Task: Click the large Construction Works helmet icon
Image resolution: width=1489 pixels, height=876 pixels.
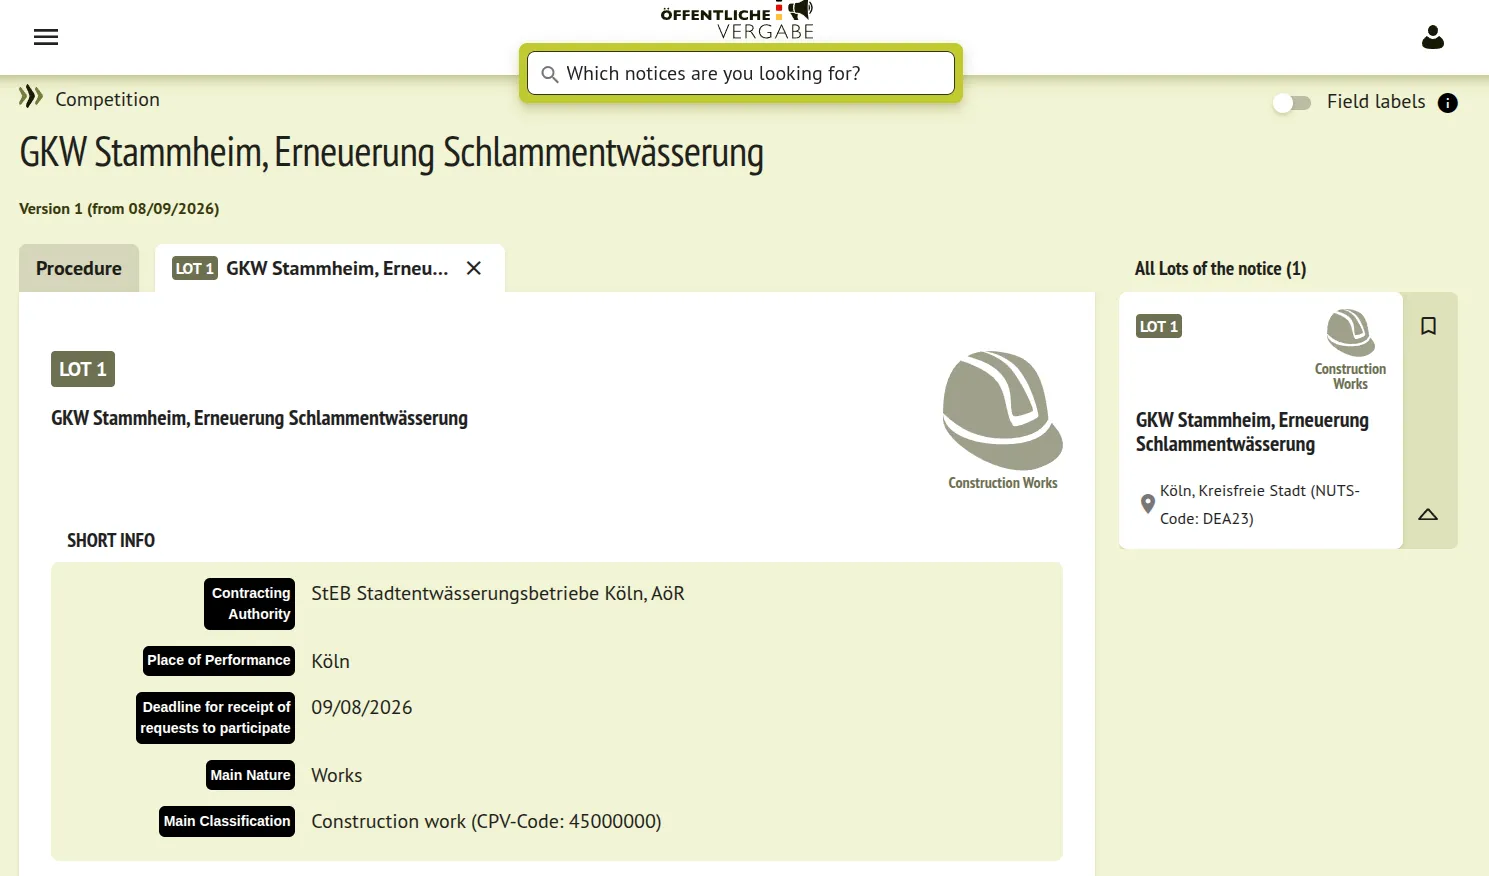Action: coord(1002,410)
